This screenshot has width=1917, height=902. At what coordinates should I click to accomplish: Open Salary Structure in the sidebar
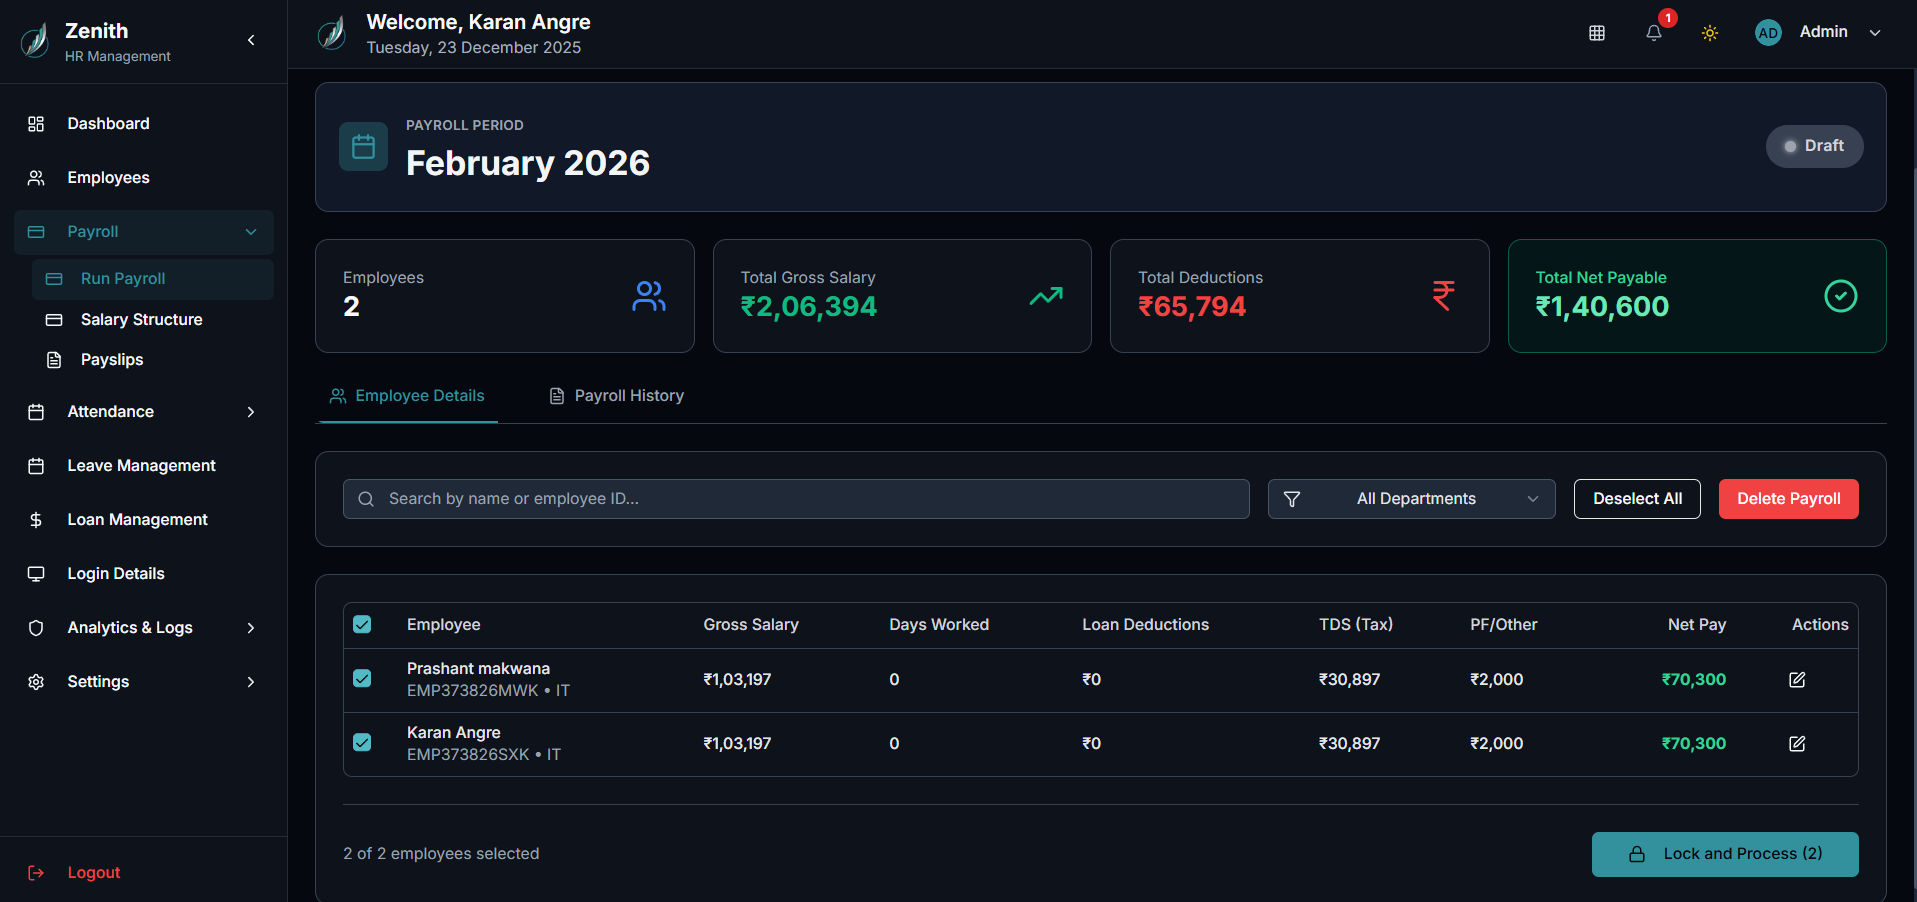(141, 320)
